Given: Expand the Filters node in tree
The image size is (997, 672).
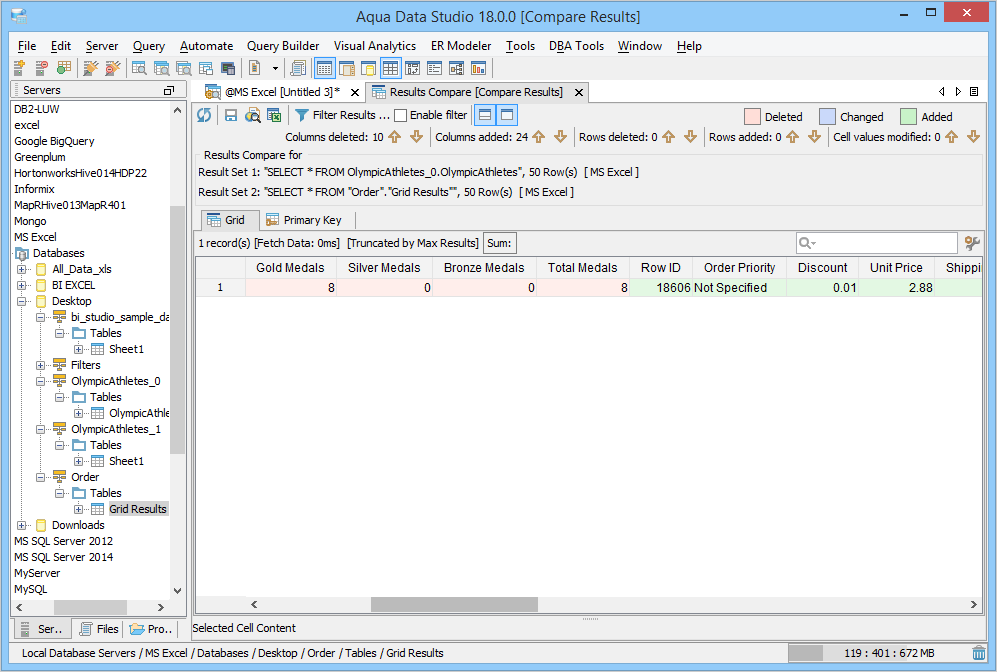Looking at the screenshot, I should pos(41,365).
